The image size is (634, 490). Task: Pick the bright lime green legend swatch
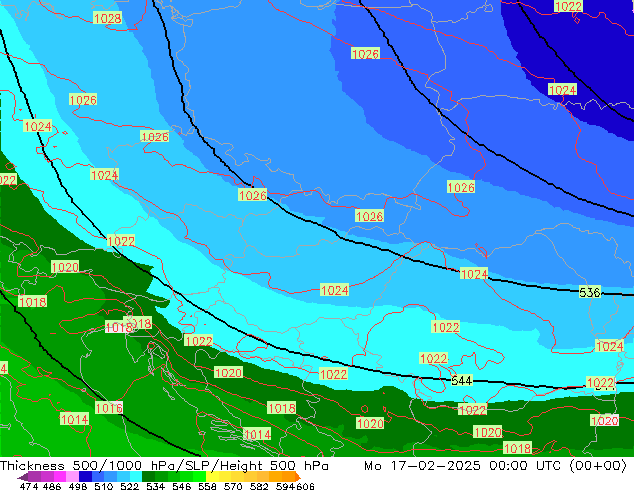pyautogui.click(x=199, y=477)
